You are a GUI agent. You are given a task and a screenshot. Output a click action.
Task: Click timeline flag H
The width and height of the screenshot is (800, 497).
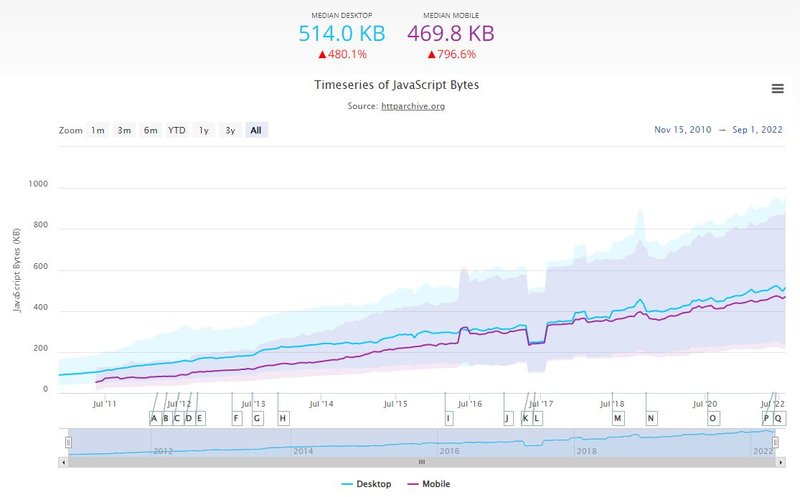click(283, 418)
